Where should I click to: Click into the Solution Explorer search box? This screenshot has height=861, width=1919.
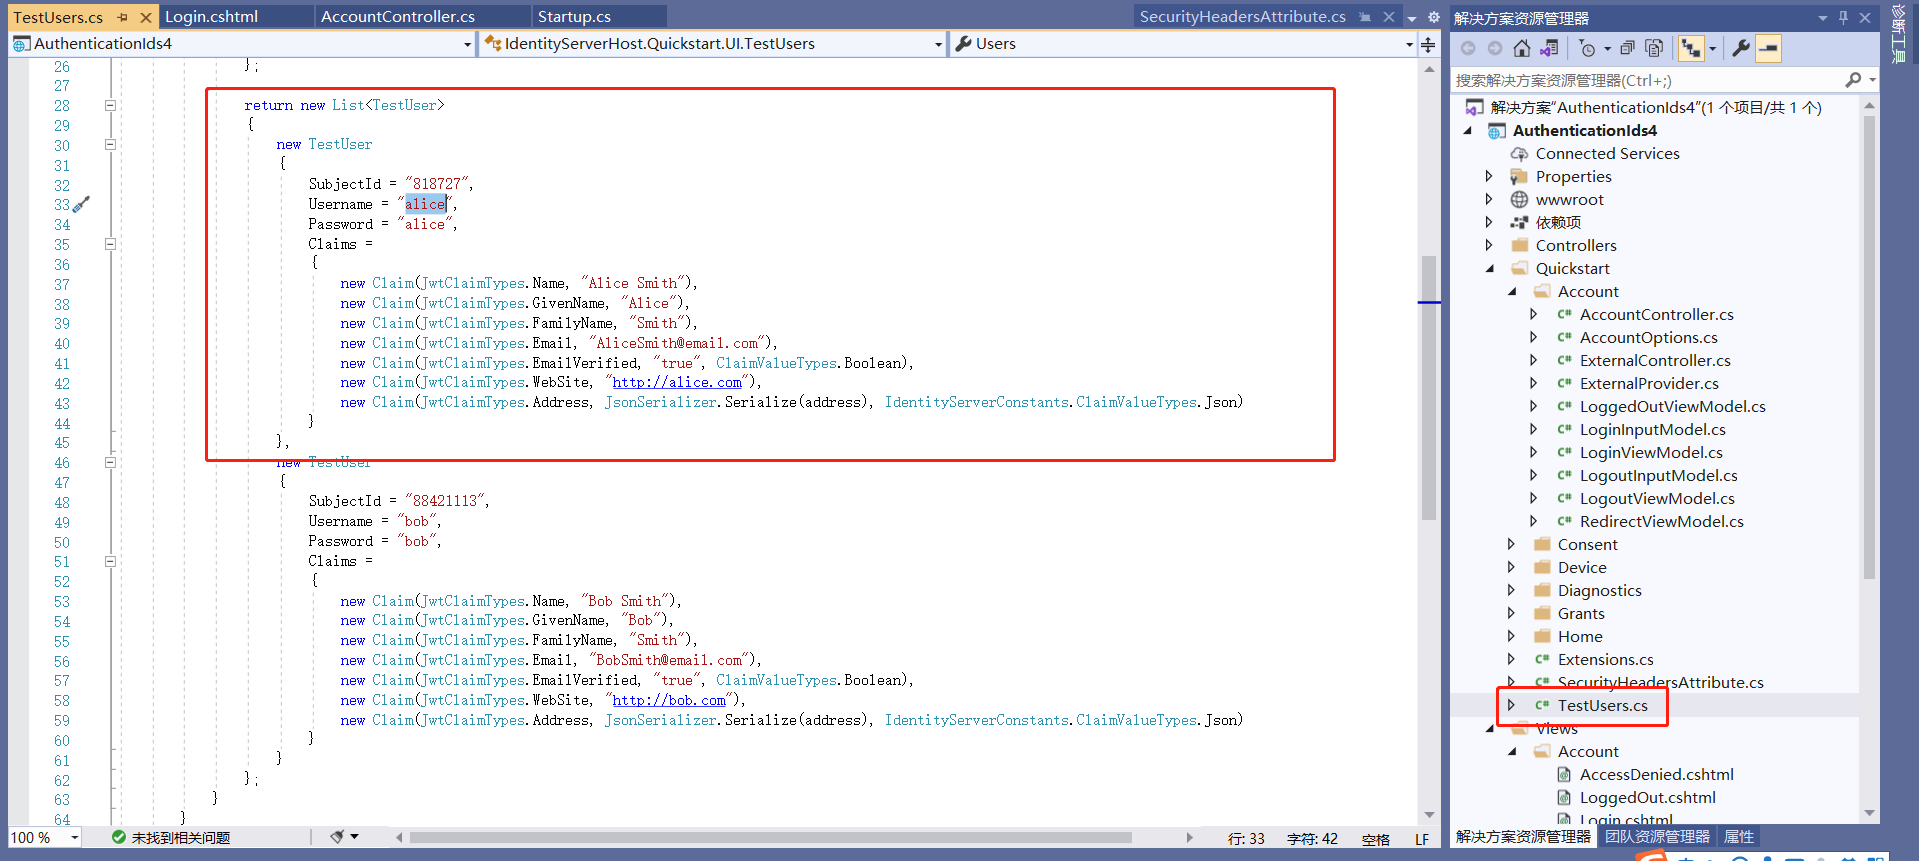point(1647,80)
